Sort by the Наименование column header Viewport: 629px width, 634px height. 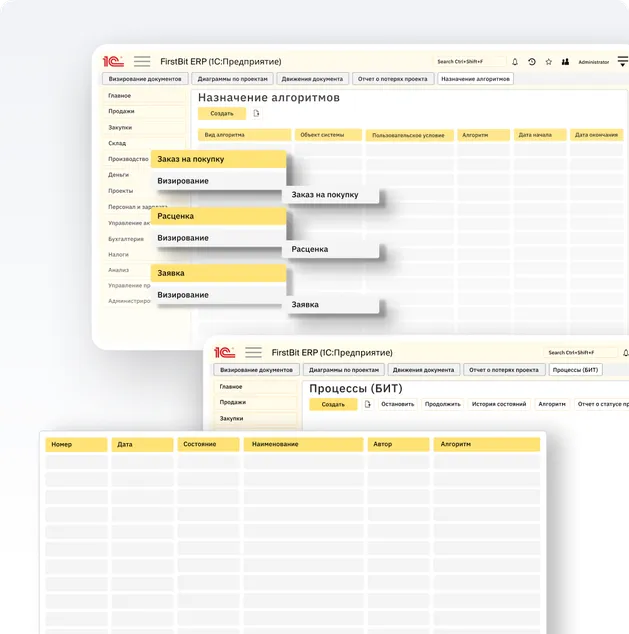click(x=303, y=444)
